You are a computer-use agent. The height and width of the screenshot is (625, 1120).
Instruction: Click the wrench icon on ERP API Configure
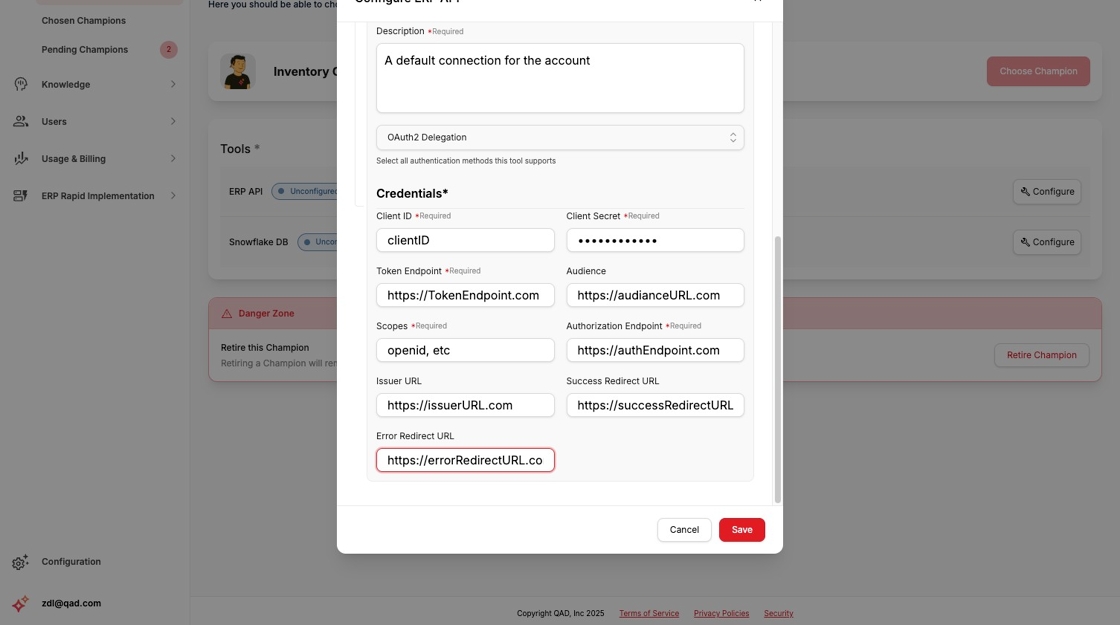click(x=1023, y=191)
